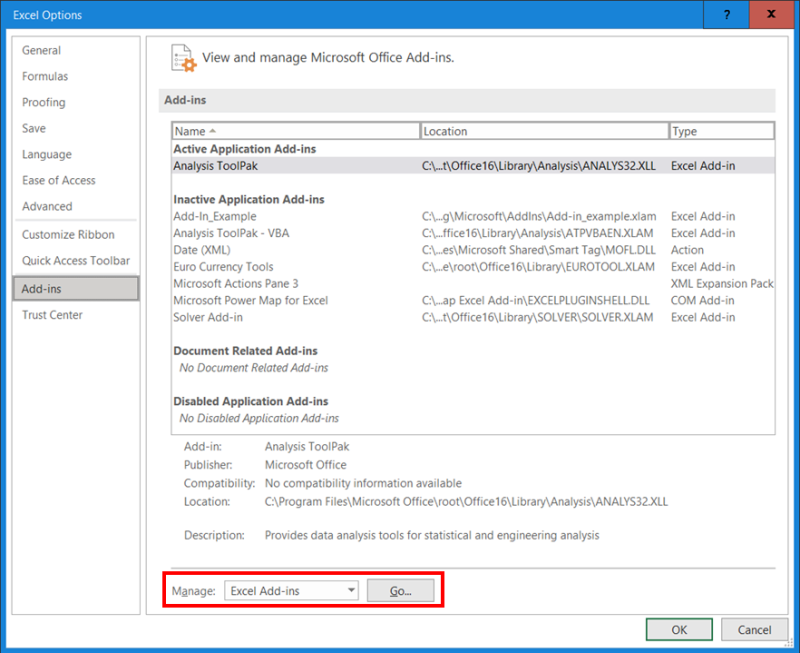The width and height of the screenshot is (800, 653).
Task: Open Customize Ribbon settings
Action: pos(68,235)
